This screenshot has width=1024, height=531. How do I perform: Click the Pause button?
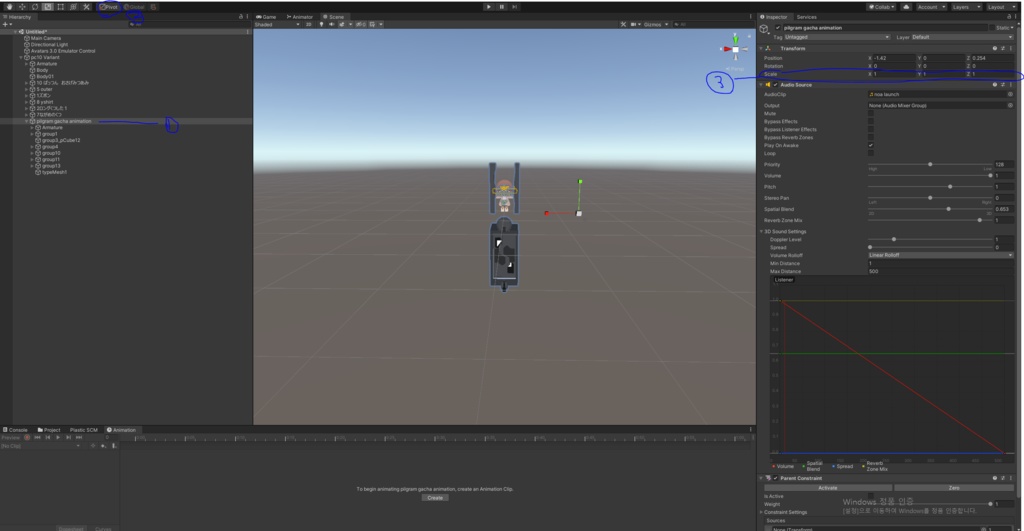pos(502,7)
